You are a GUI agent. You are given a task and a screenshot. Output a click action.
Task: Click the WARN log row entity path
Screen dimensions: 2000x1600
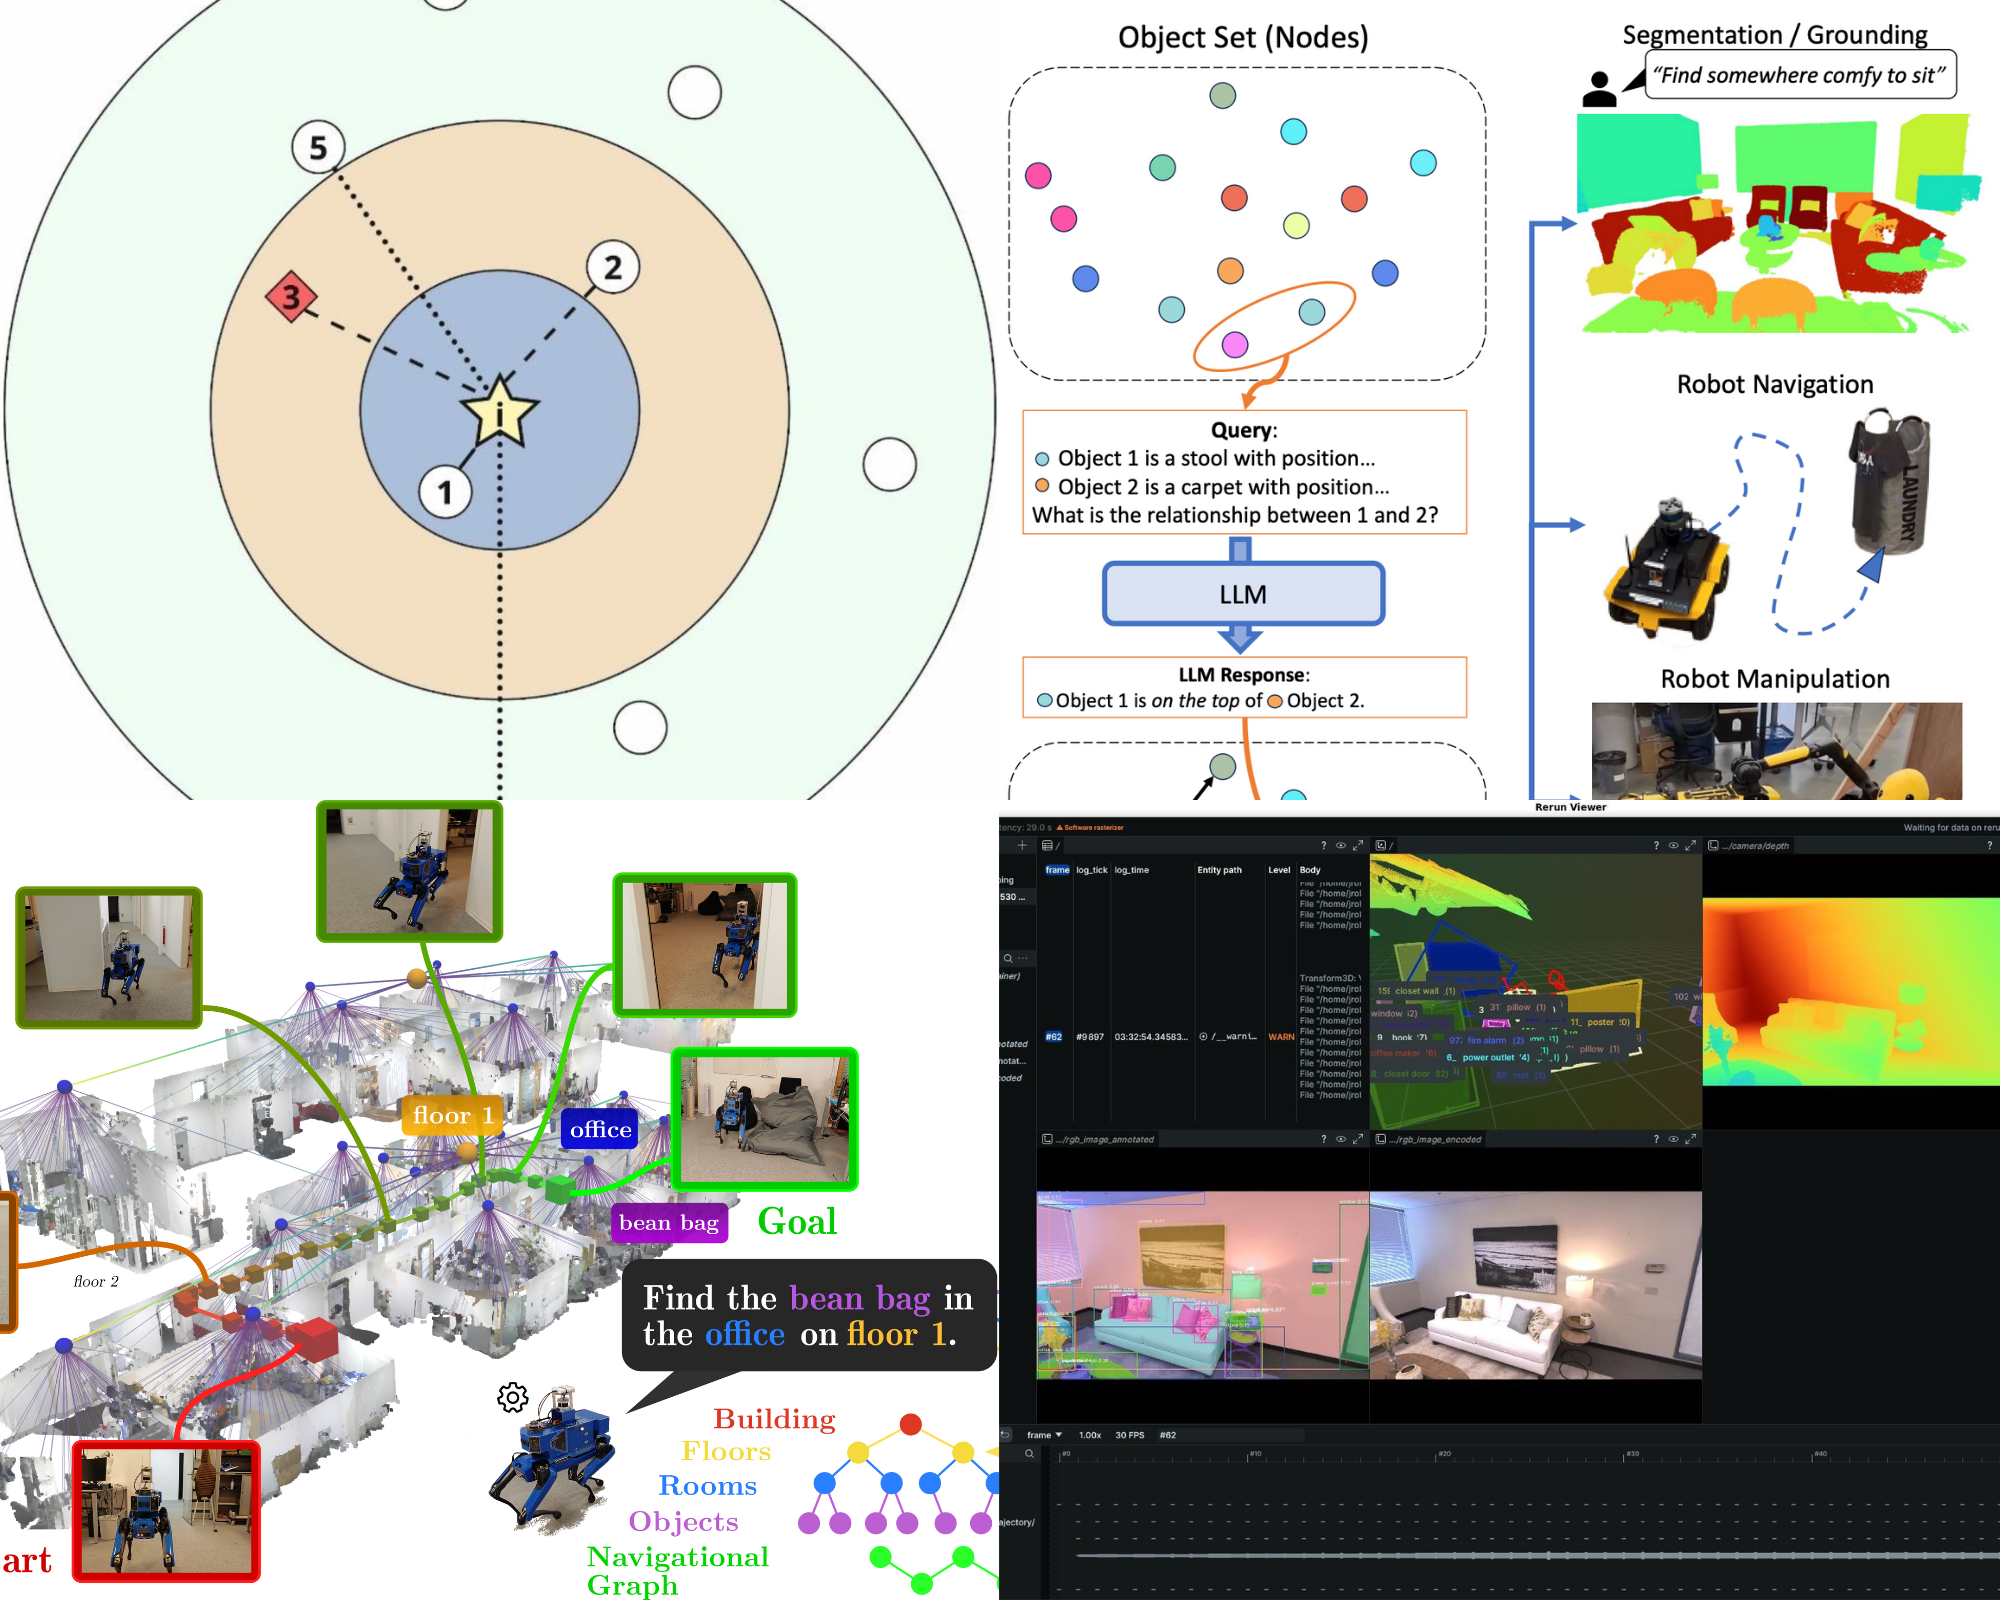(1229, 1037)
